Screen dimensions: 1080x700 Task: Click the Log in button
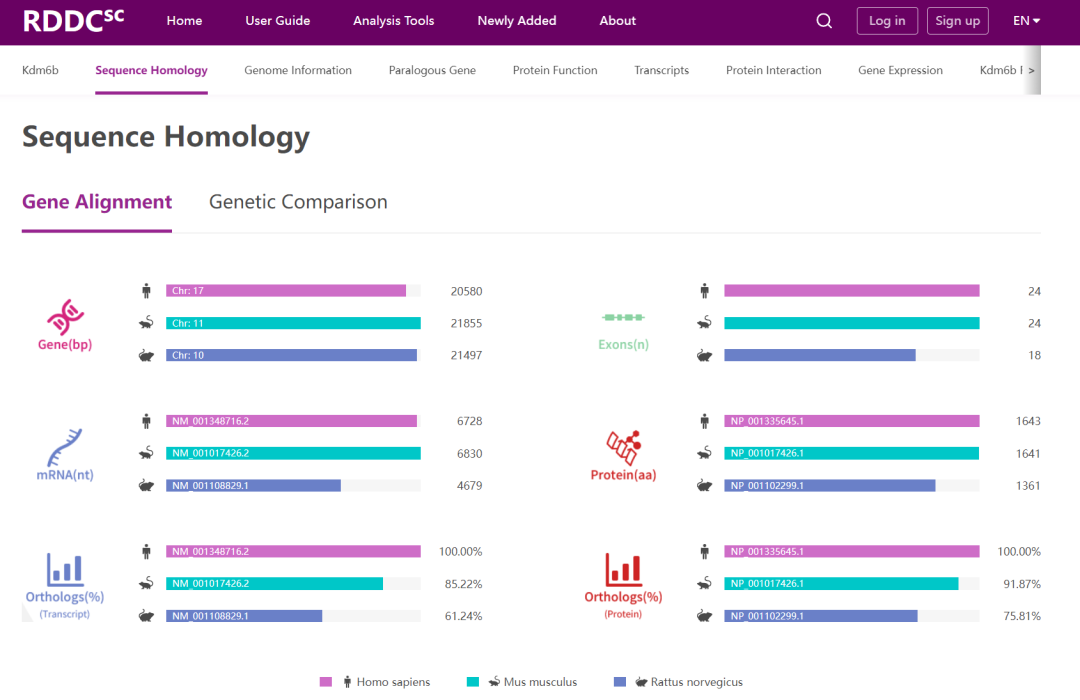coord(887,21)
